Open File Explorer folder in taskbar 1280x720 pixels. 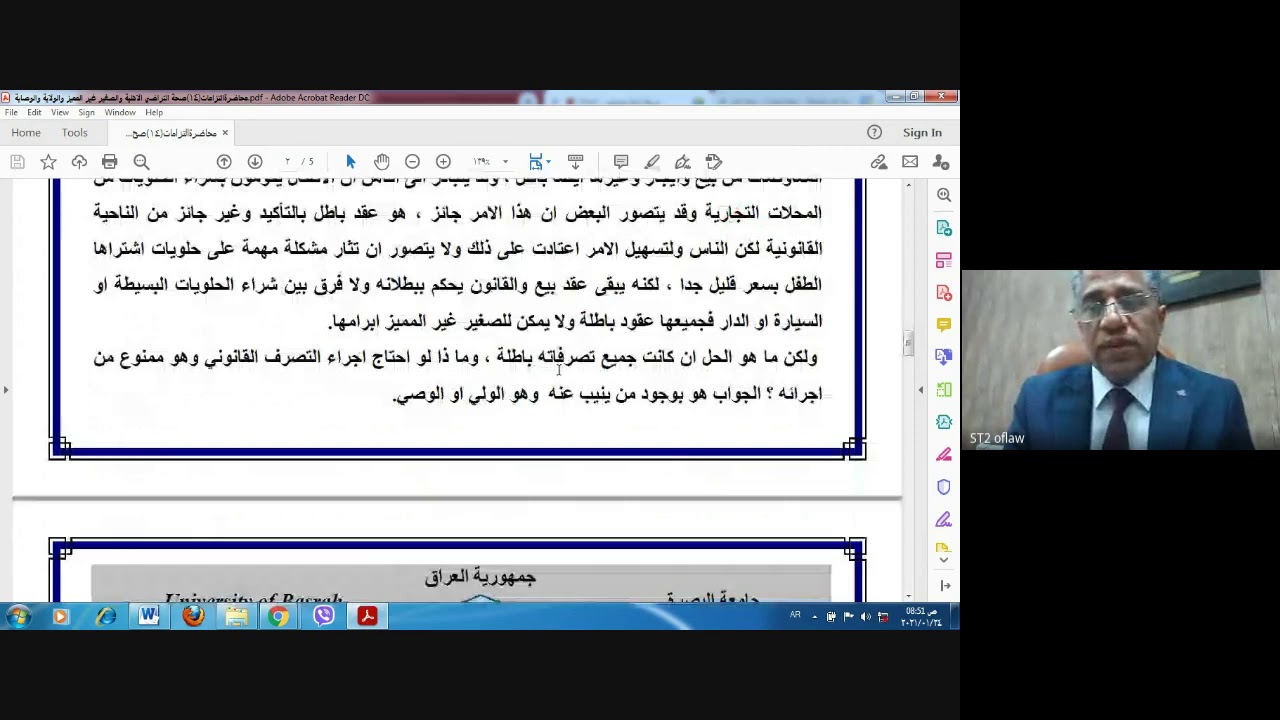click(236, 616)
